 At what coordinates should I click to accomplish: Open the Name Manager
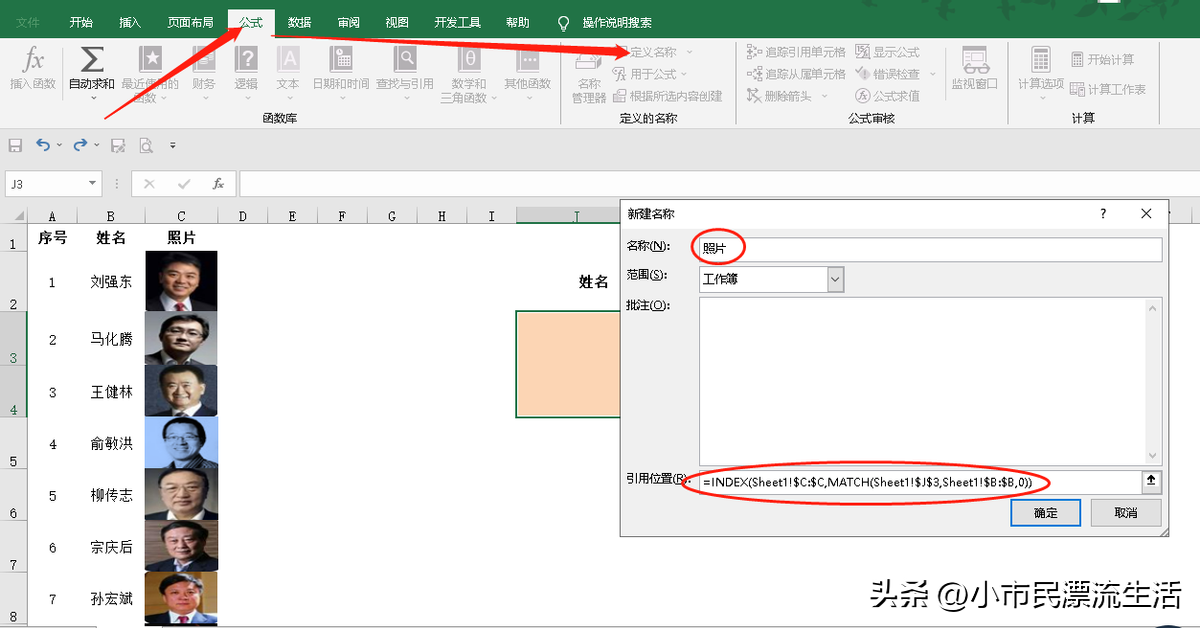click(x=589, y=76)
